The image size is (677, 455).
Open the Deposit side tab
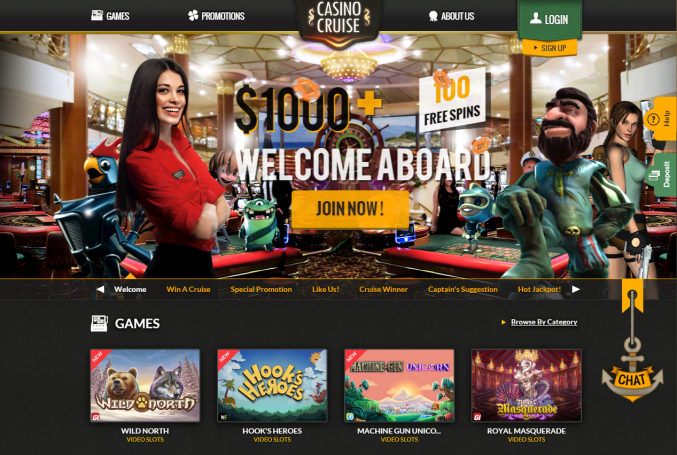661,175
